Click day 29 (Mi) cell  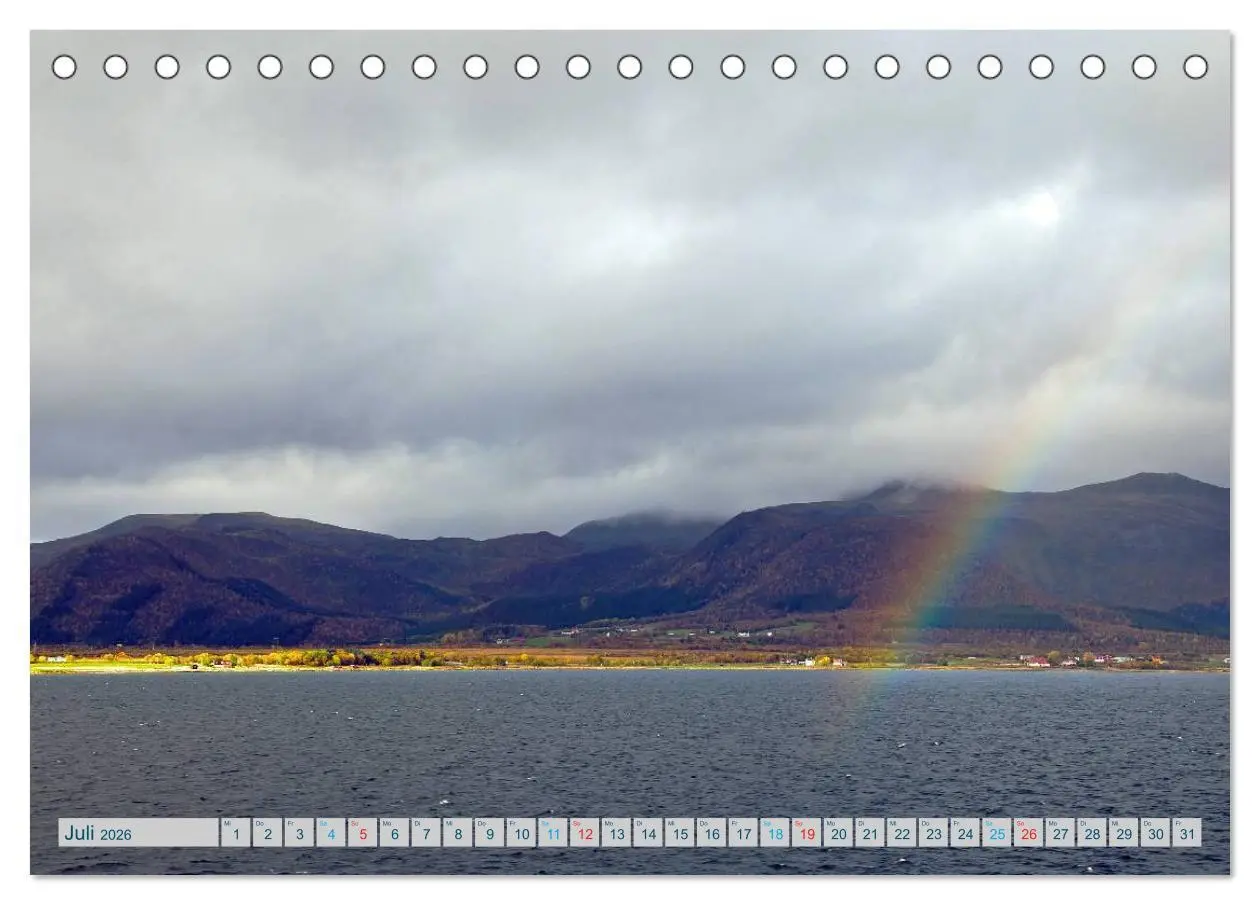click(x=1124, y=832)
